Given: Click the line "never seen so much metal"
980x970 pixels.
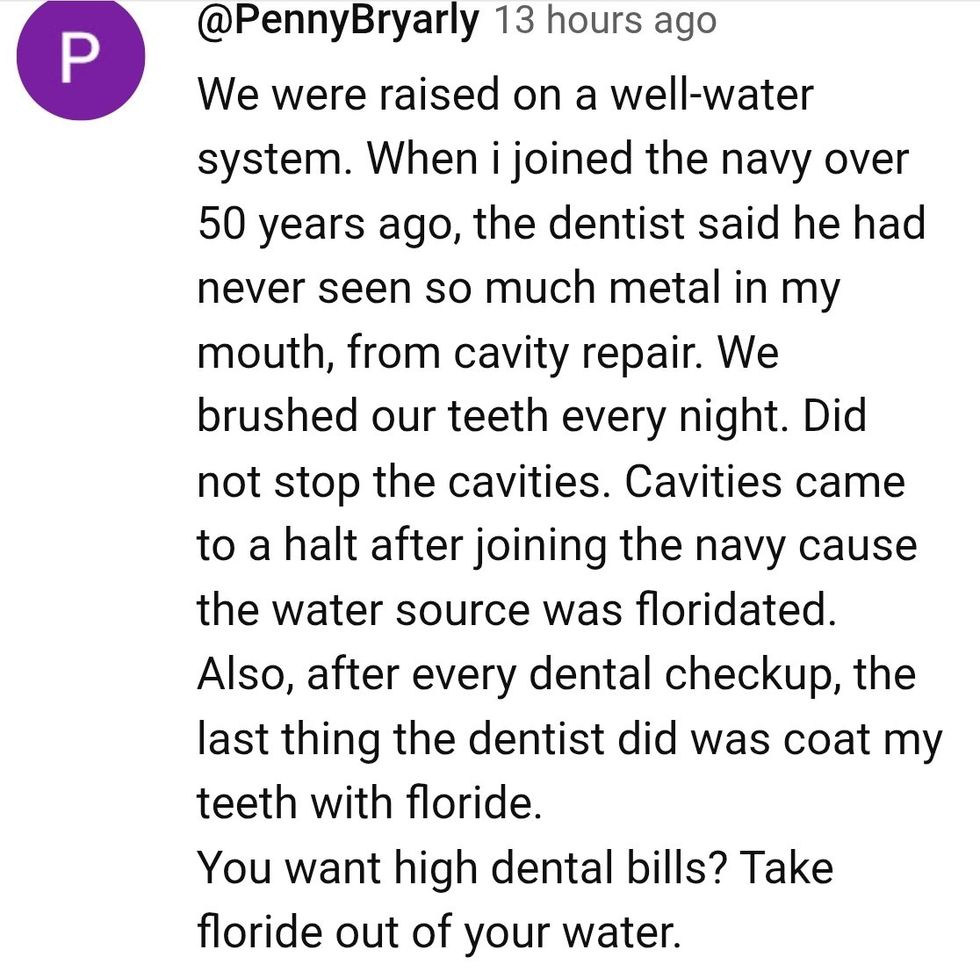Looking at the screenshot, I should click(x=518, y=290).
